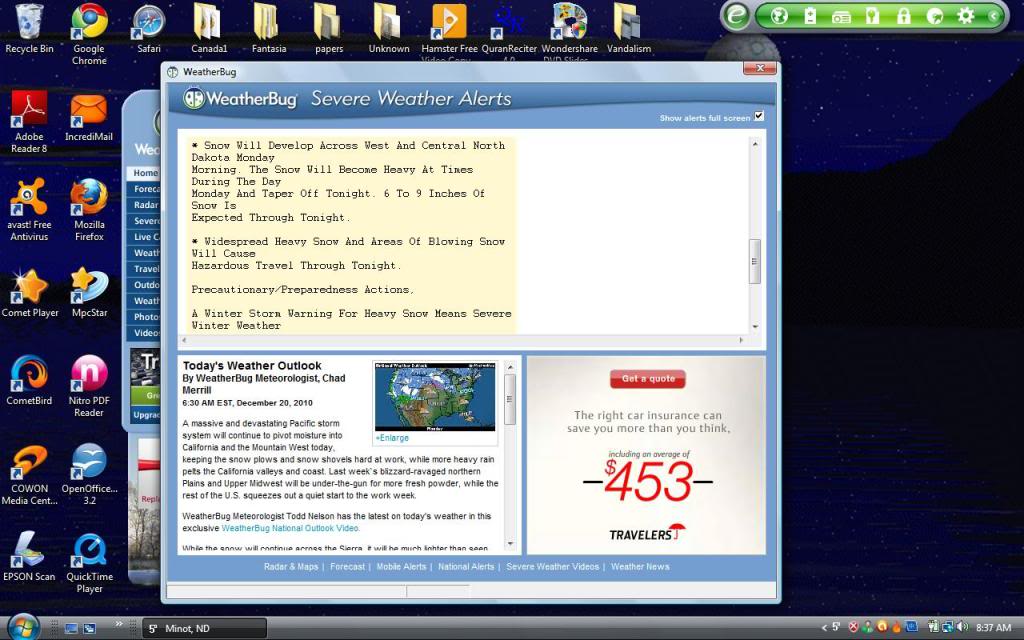Open Mobile Alerts footer link
The height and width of the screenshot is (640, 1024).
(x=401, y=567)
